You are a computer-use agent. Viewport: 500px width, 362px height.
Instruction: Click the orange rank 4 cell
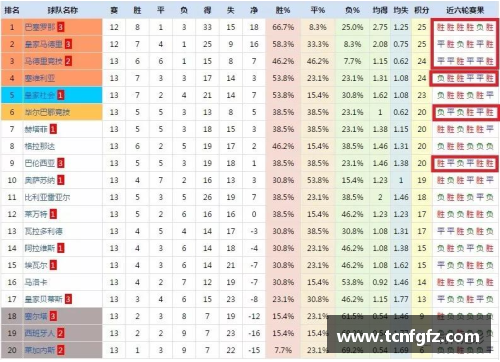click(12, 78)
